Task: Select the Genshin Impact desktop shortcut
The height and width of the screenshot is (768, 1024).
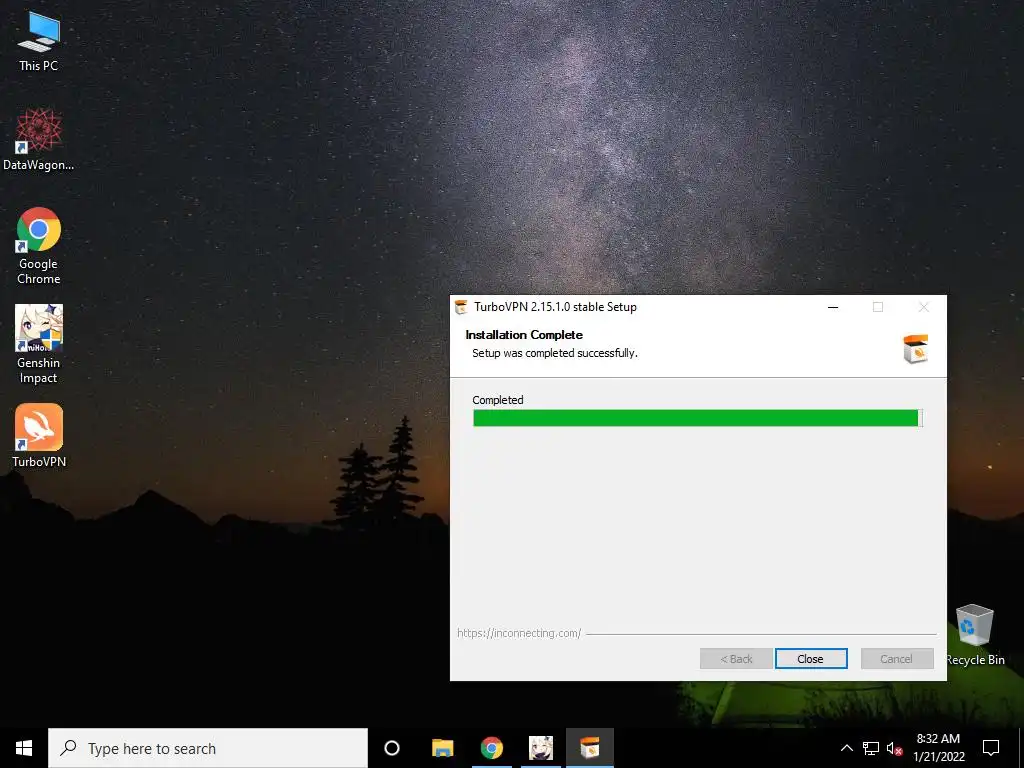Action: tap(39, 344)
